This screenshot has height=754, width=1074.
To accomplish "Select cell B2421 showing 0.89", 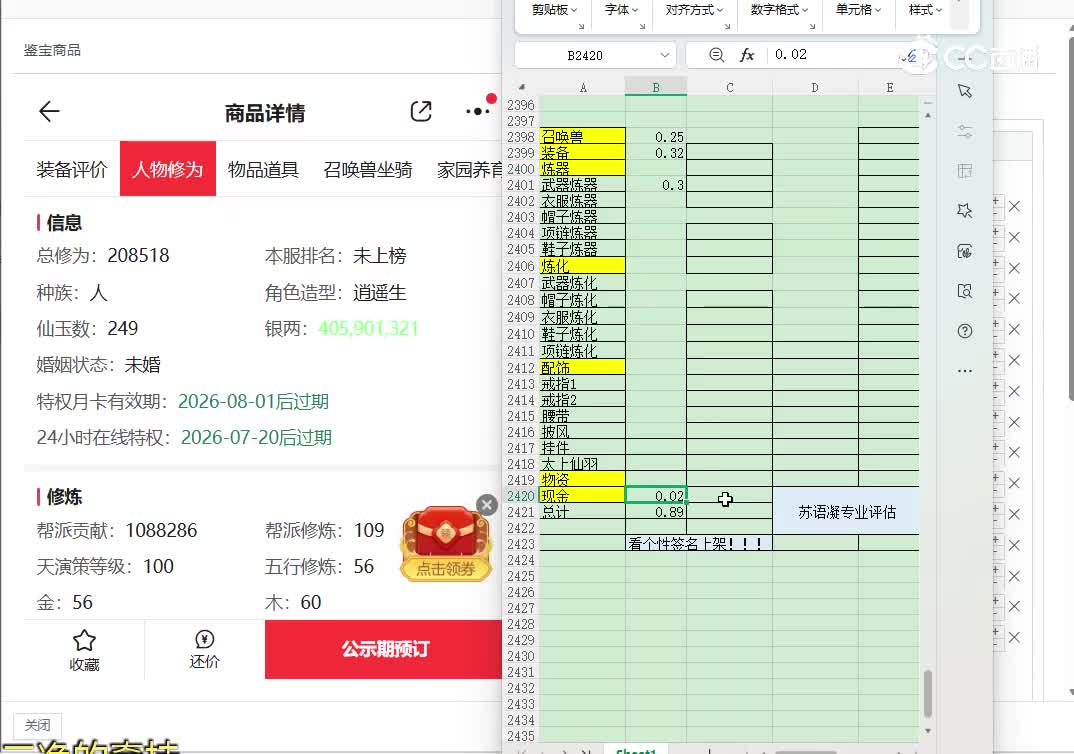I will click(x=655, y=512).
